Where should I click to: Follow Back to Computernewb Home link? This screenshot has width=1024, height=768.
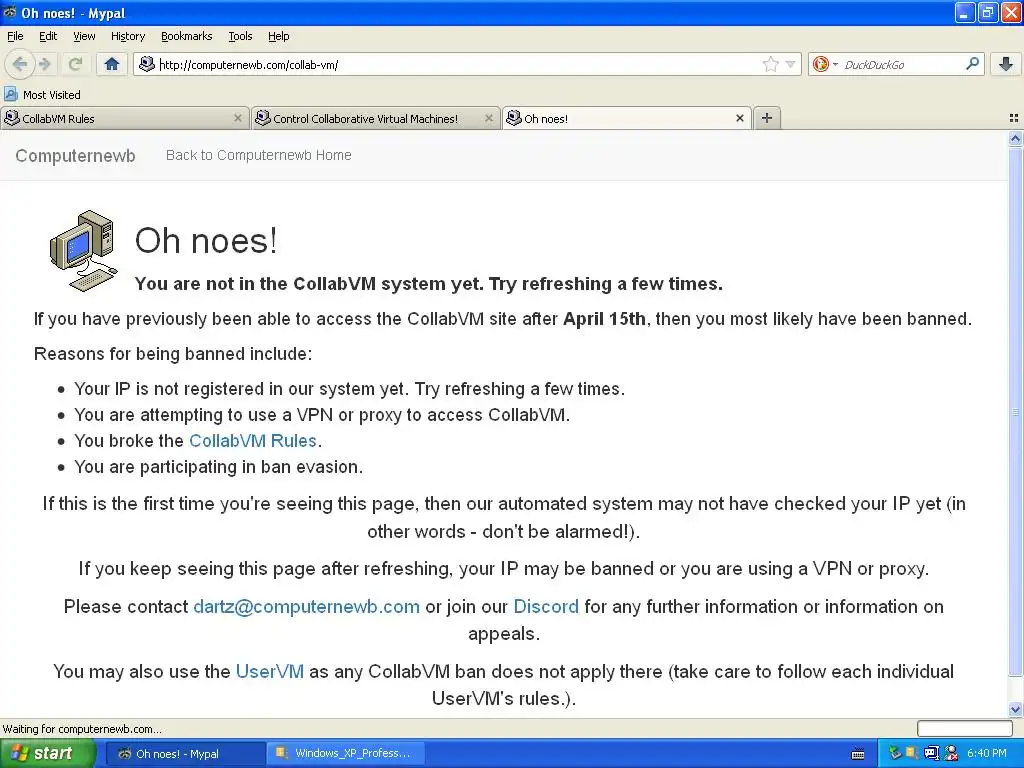point(259,155)
